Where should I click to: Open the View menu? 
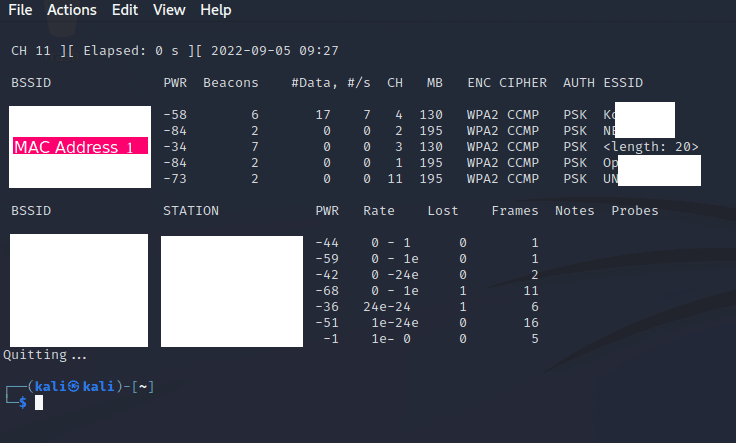pyautogui.click(x=169, y=10)
